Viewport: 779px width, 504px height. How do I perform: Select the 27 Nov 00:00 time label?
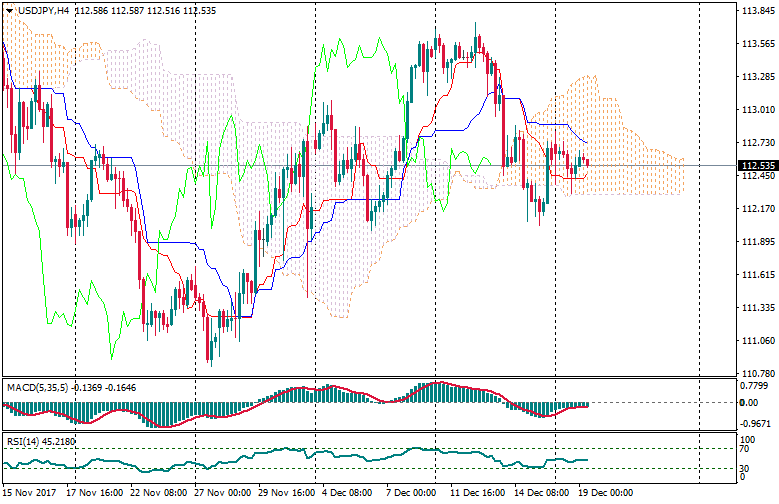[220, 494]
